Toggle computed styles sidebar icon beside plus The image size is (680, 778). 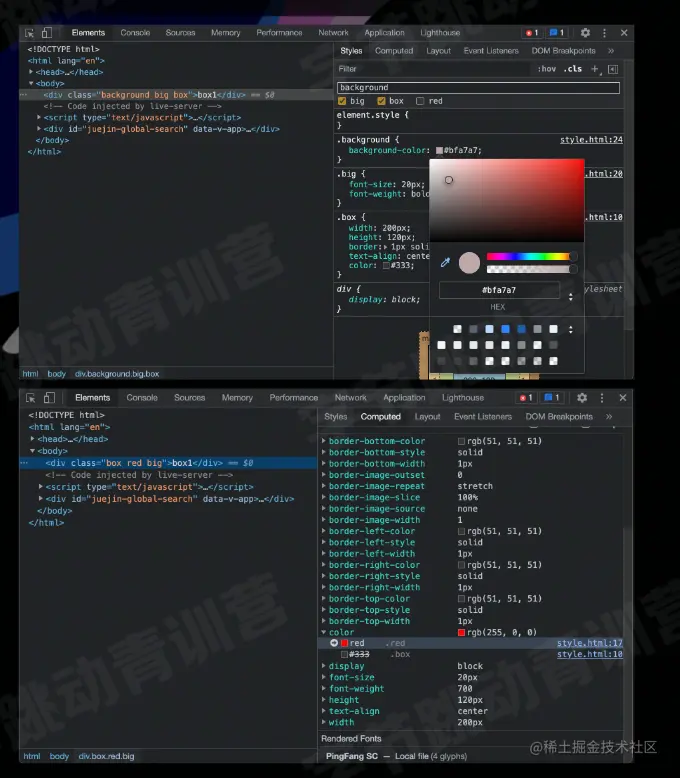[613, 69]
